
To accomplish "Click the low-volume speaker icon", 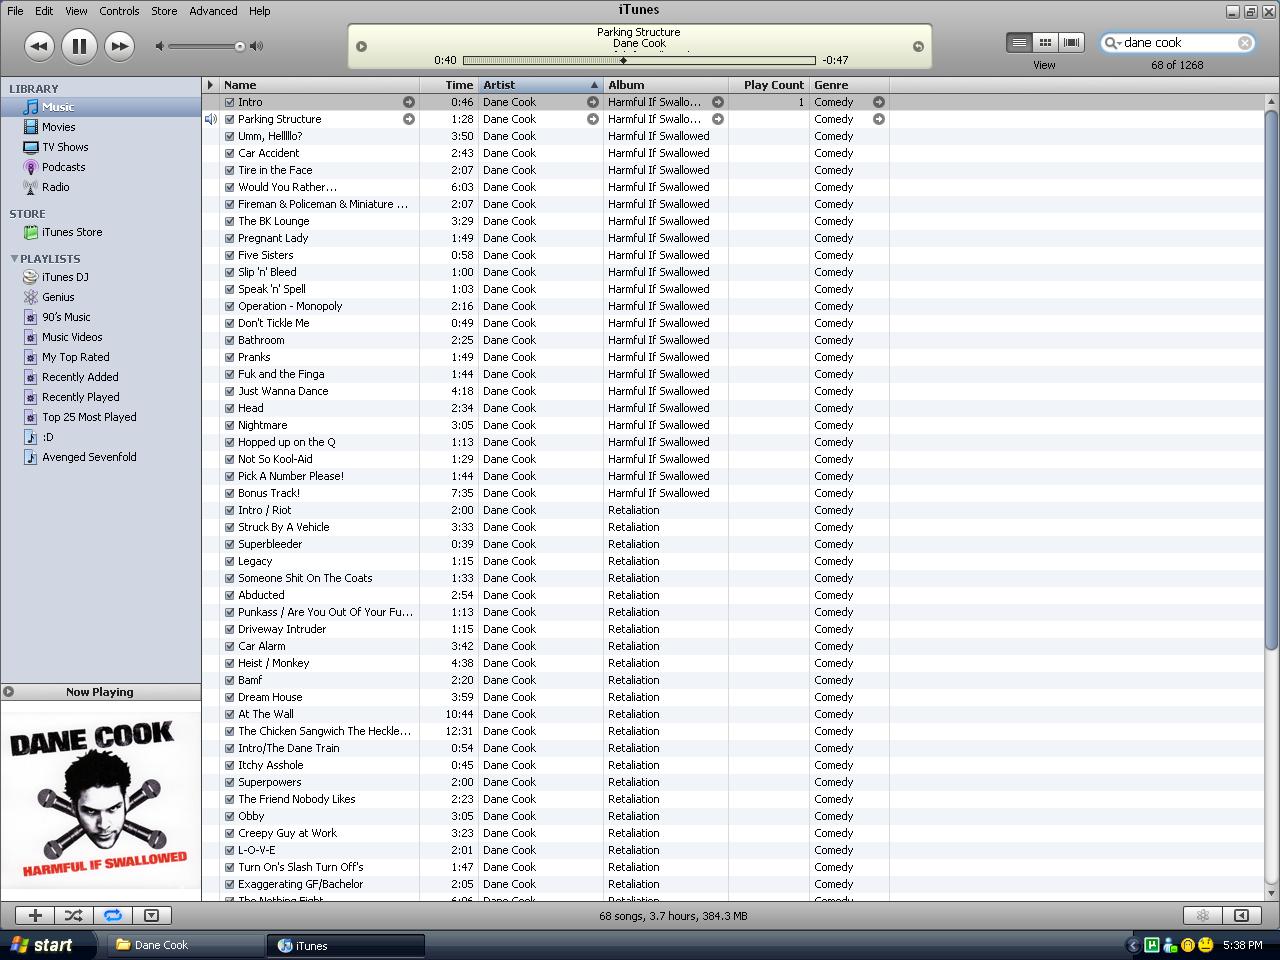I will pos(160,46).
